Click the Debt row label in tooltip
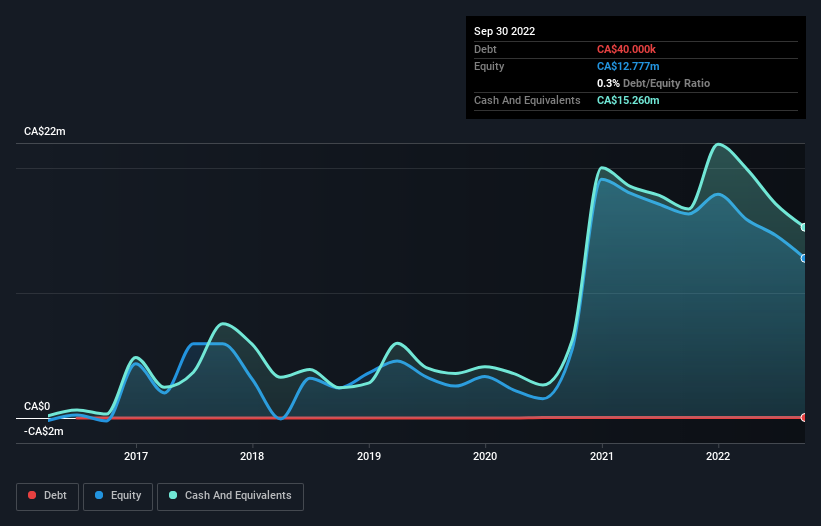 coord(485,49)
